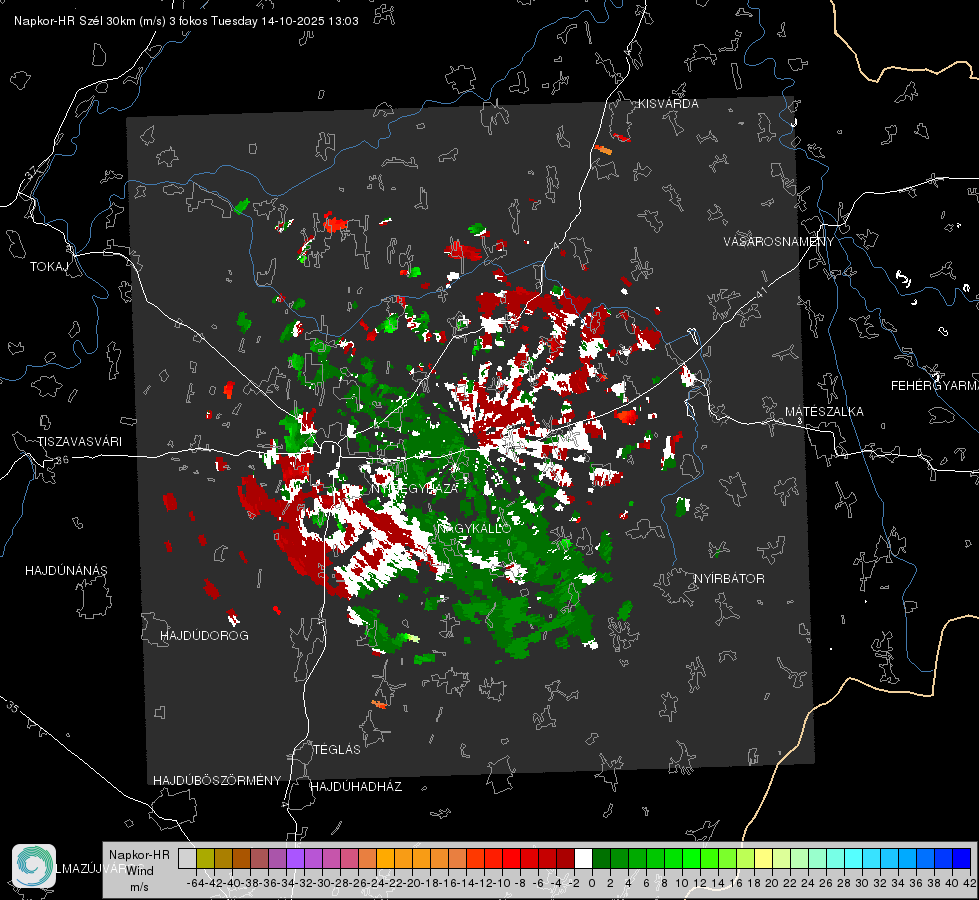Viewport: 979px width, 900px height.
Task: Click the HAJDÚNÁNÁS town label
Action: [66, 571]
